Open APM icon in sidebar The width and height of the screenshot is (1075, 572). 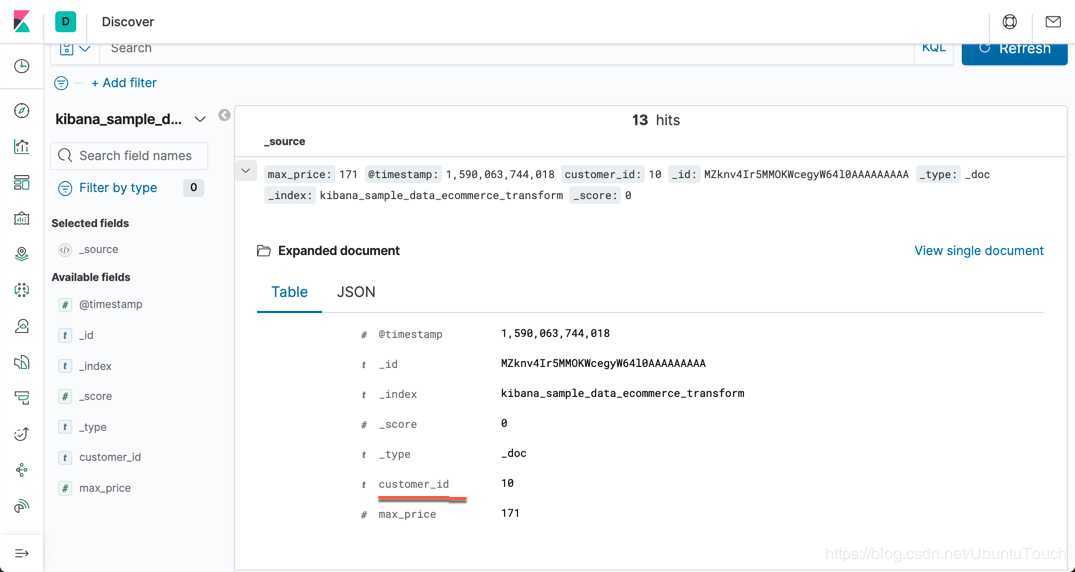point(22,398)
